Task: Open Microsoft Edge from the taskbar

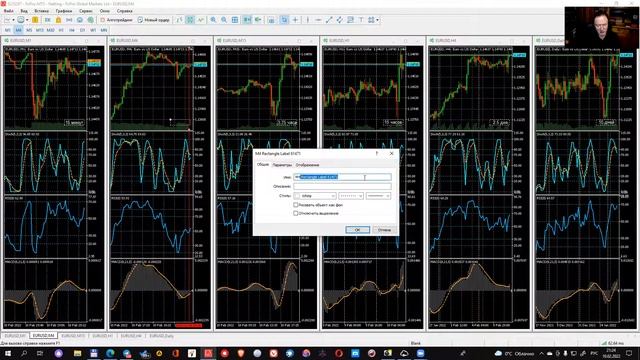Action: (110, 353)
